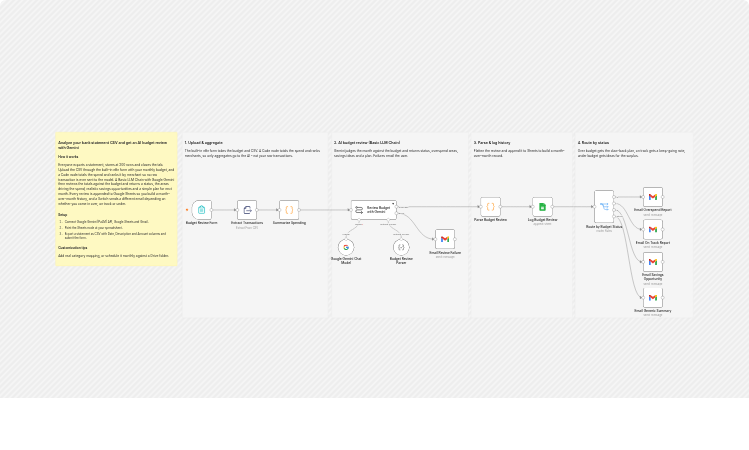Open the Email On Track Report Gmail node
Viewport: 749px width, 450px height.
click(x=653, y=230)
